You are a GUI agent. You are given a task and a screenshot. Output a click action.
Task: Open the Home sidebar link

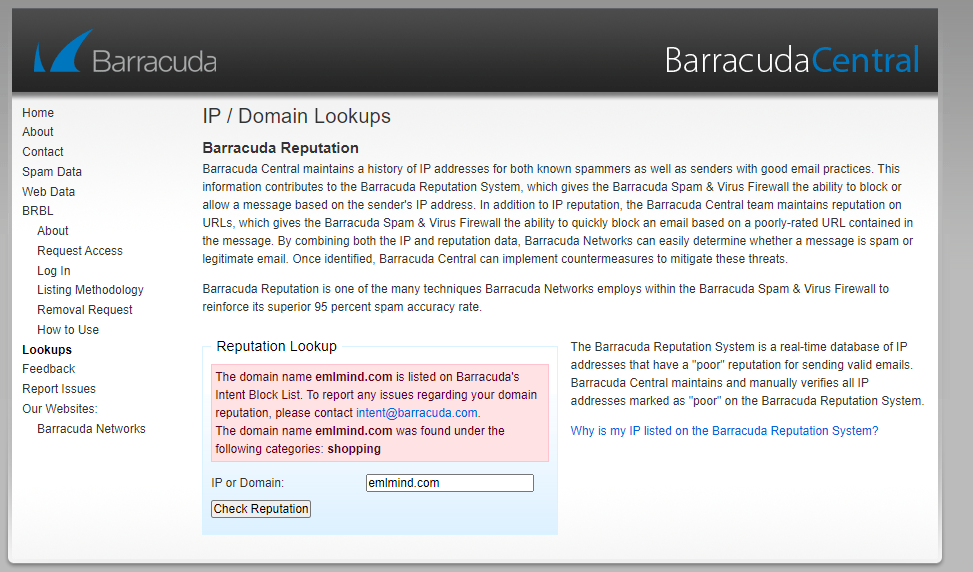(38, 113)
